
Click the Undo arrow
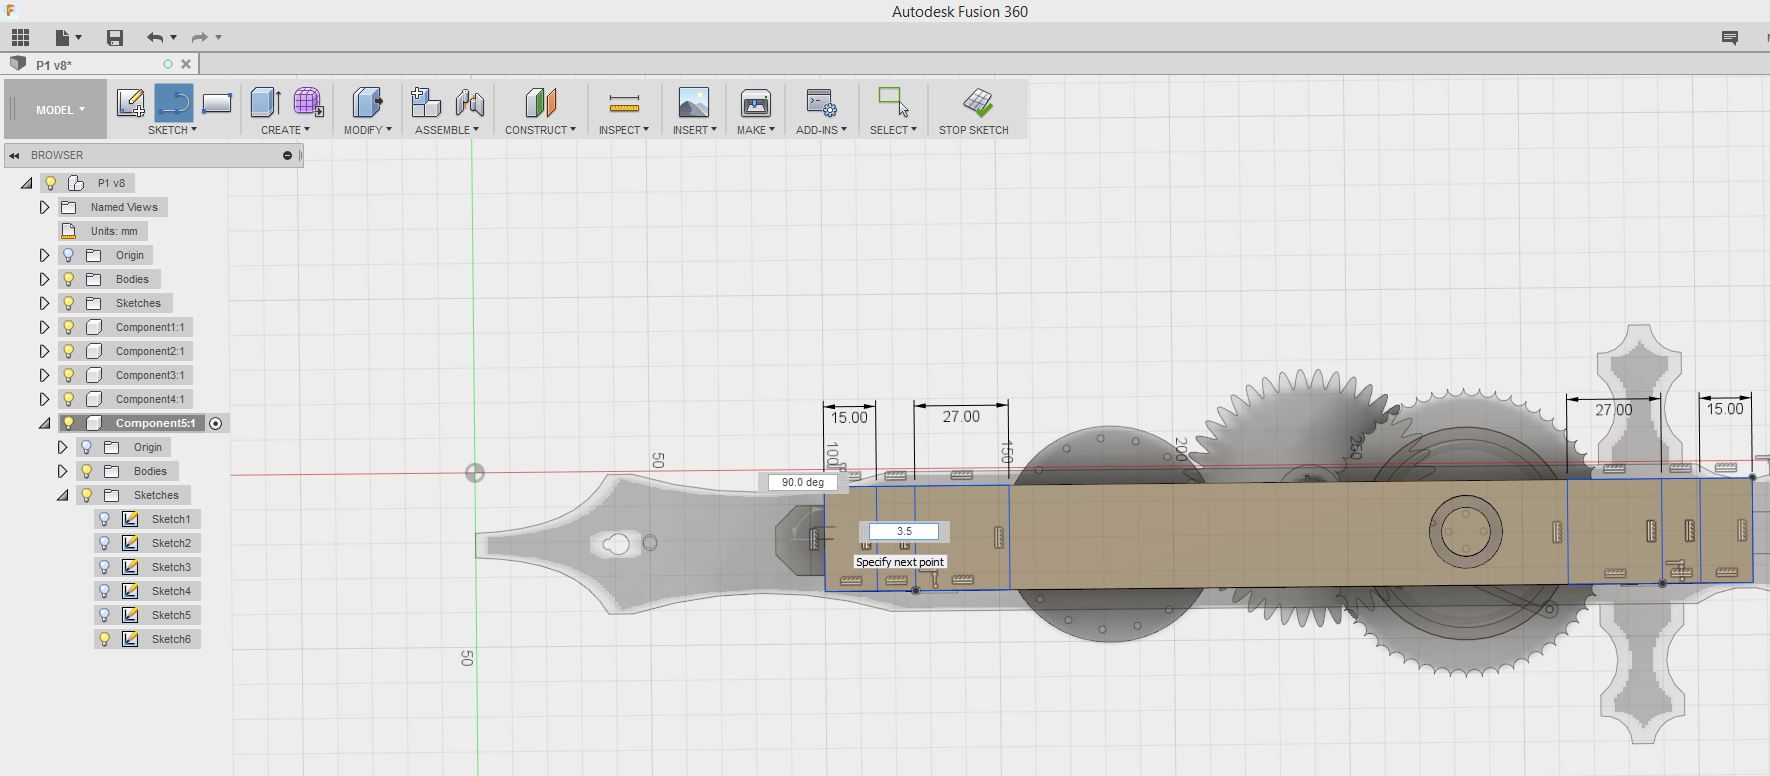[156, 38]
